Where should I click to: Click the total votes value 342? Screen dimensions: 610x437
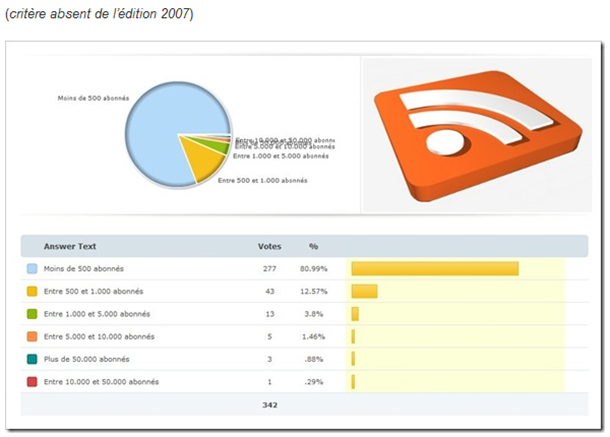click(x=270, y=405)
